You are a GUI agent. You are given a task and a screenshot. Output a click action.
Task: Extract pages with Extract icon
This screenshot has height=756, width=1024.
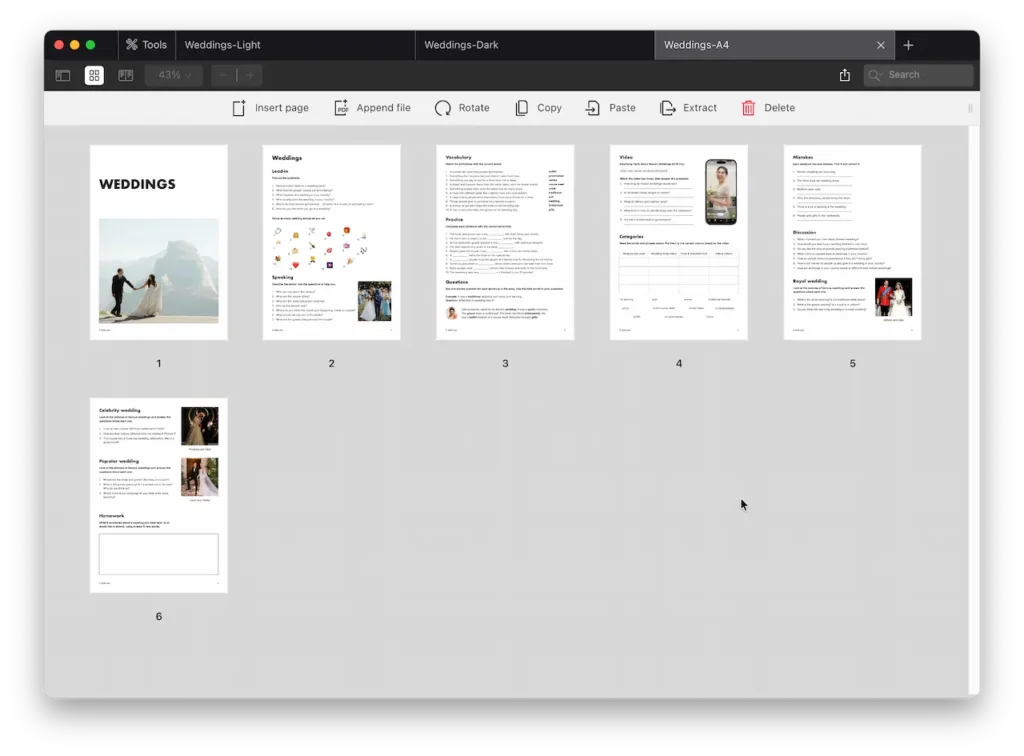(x=668, y=108)
